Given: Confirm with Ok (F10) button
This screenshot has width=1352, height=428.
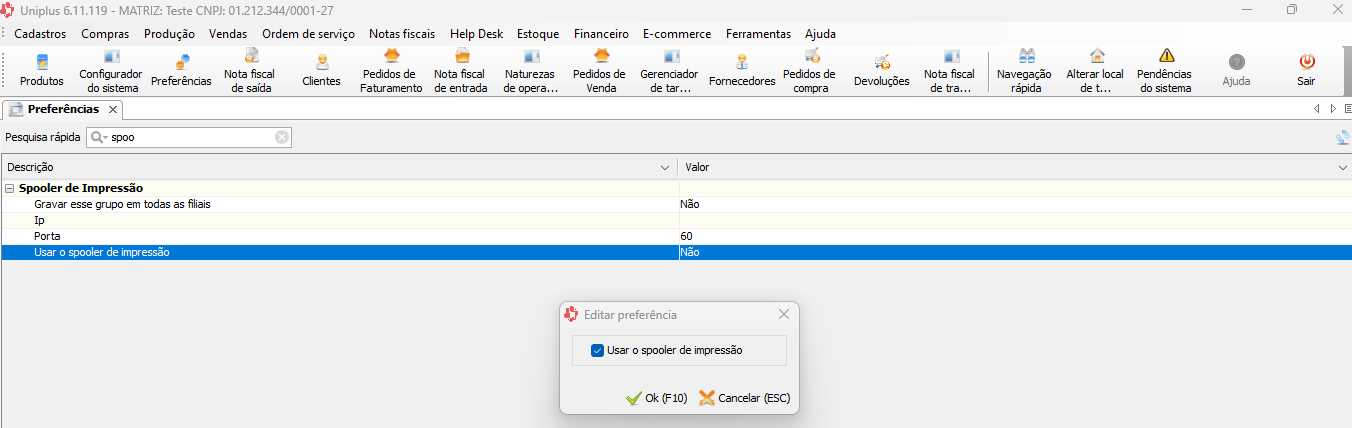Looking at the screenshot, I should coord(656,398).
